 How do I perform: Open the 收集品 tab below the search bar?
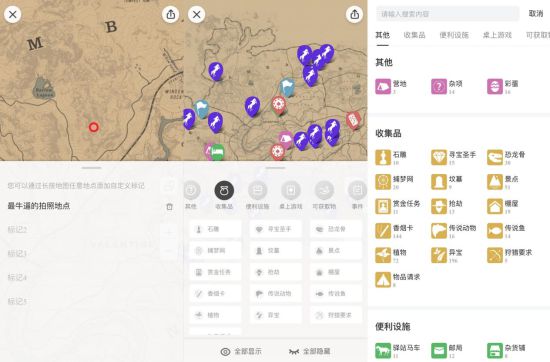[x=414, y=35]
